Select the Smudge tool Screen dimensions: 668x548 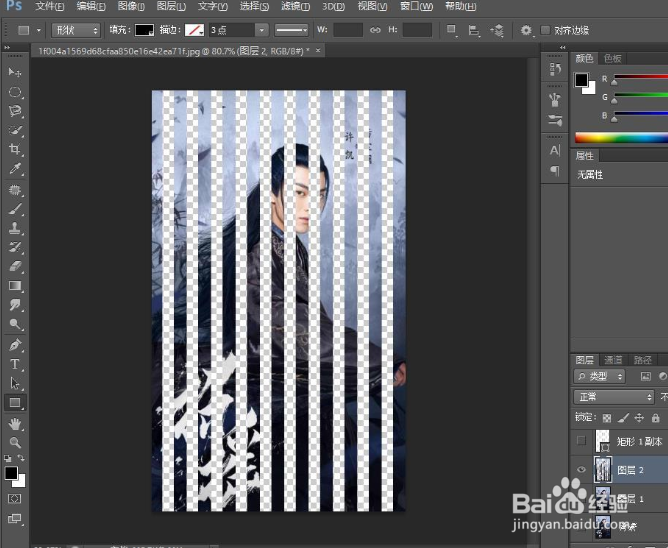click(x=14, y=305)
